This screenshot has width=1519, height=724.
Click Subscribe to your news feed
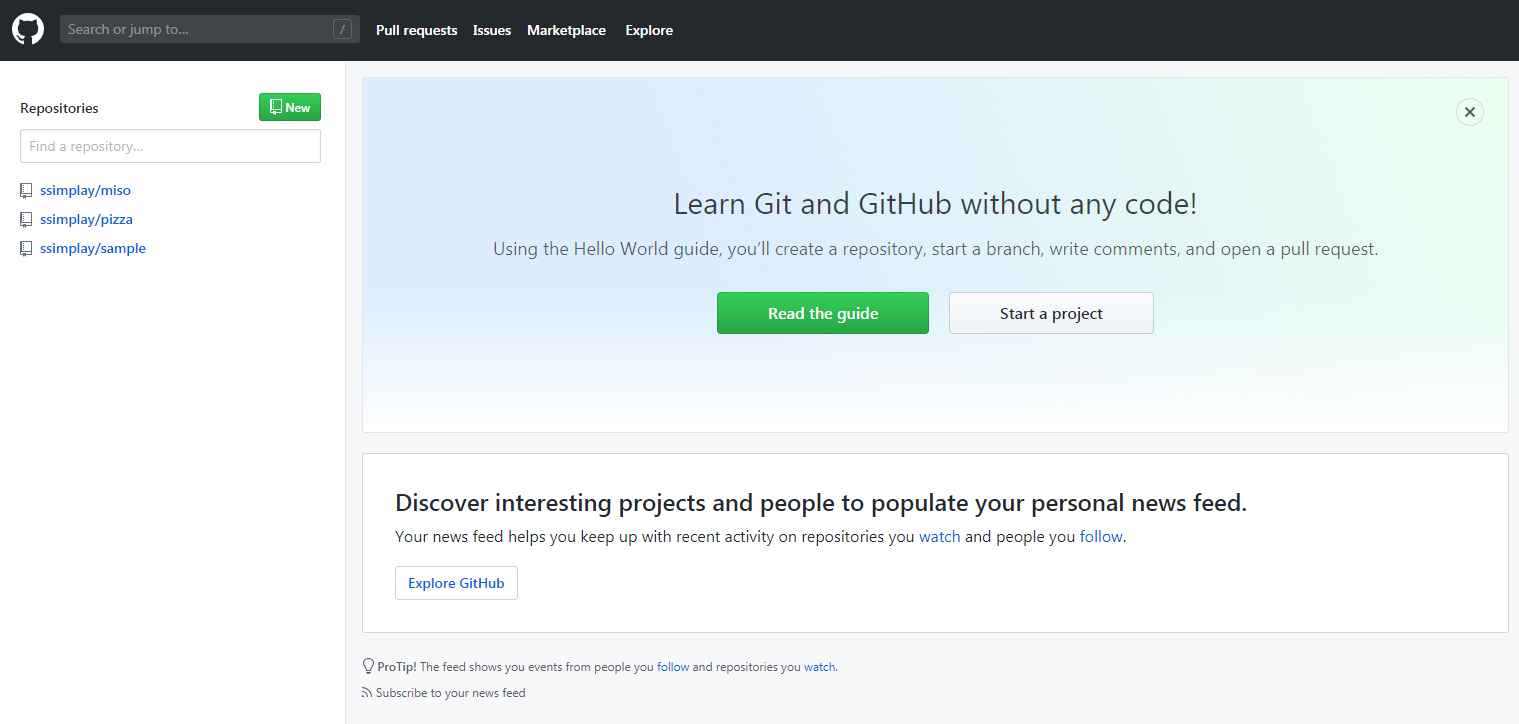450,692
